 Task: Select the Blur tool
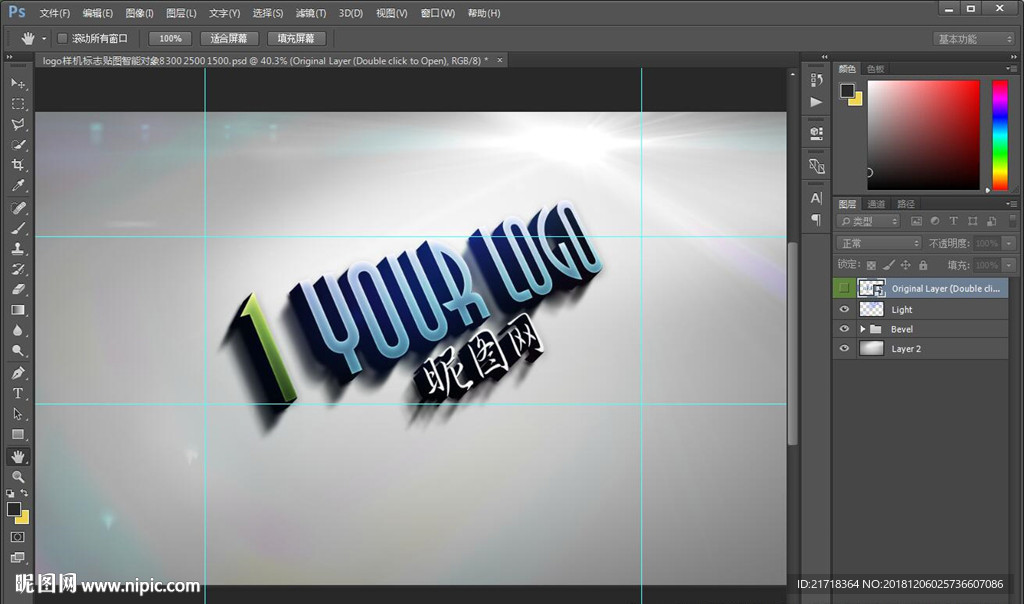click(x=18, y=330)
